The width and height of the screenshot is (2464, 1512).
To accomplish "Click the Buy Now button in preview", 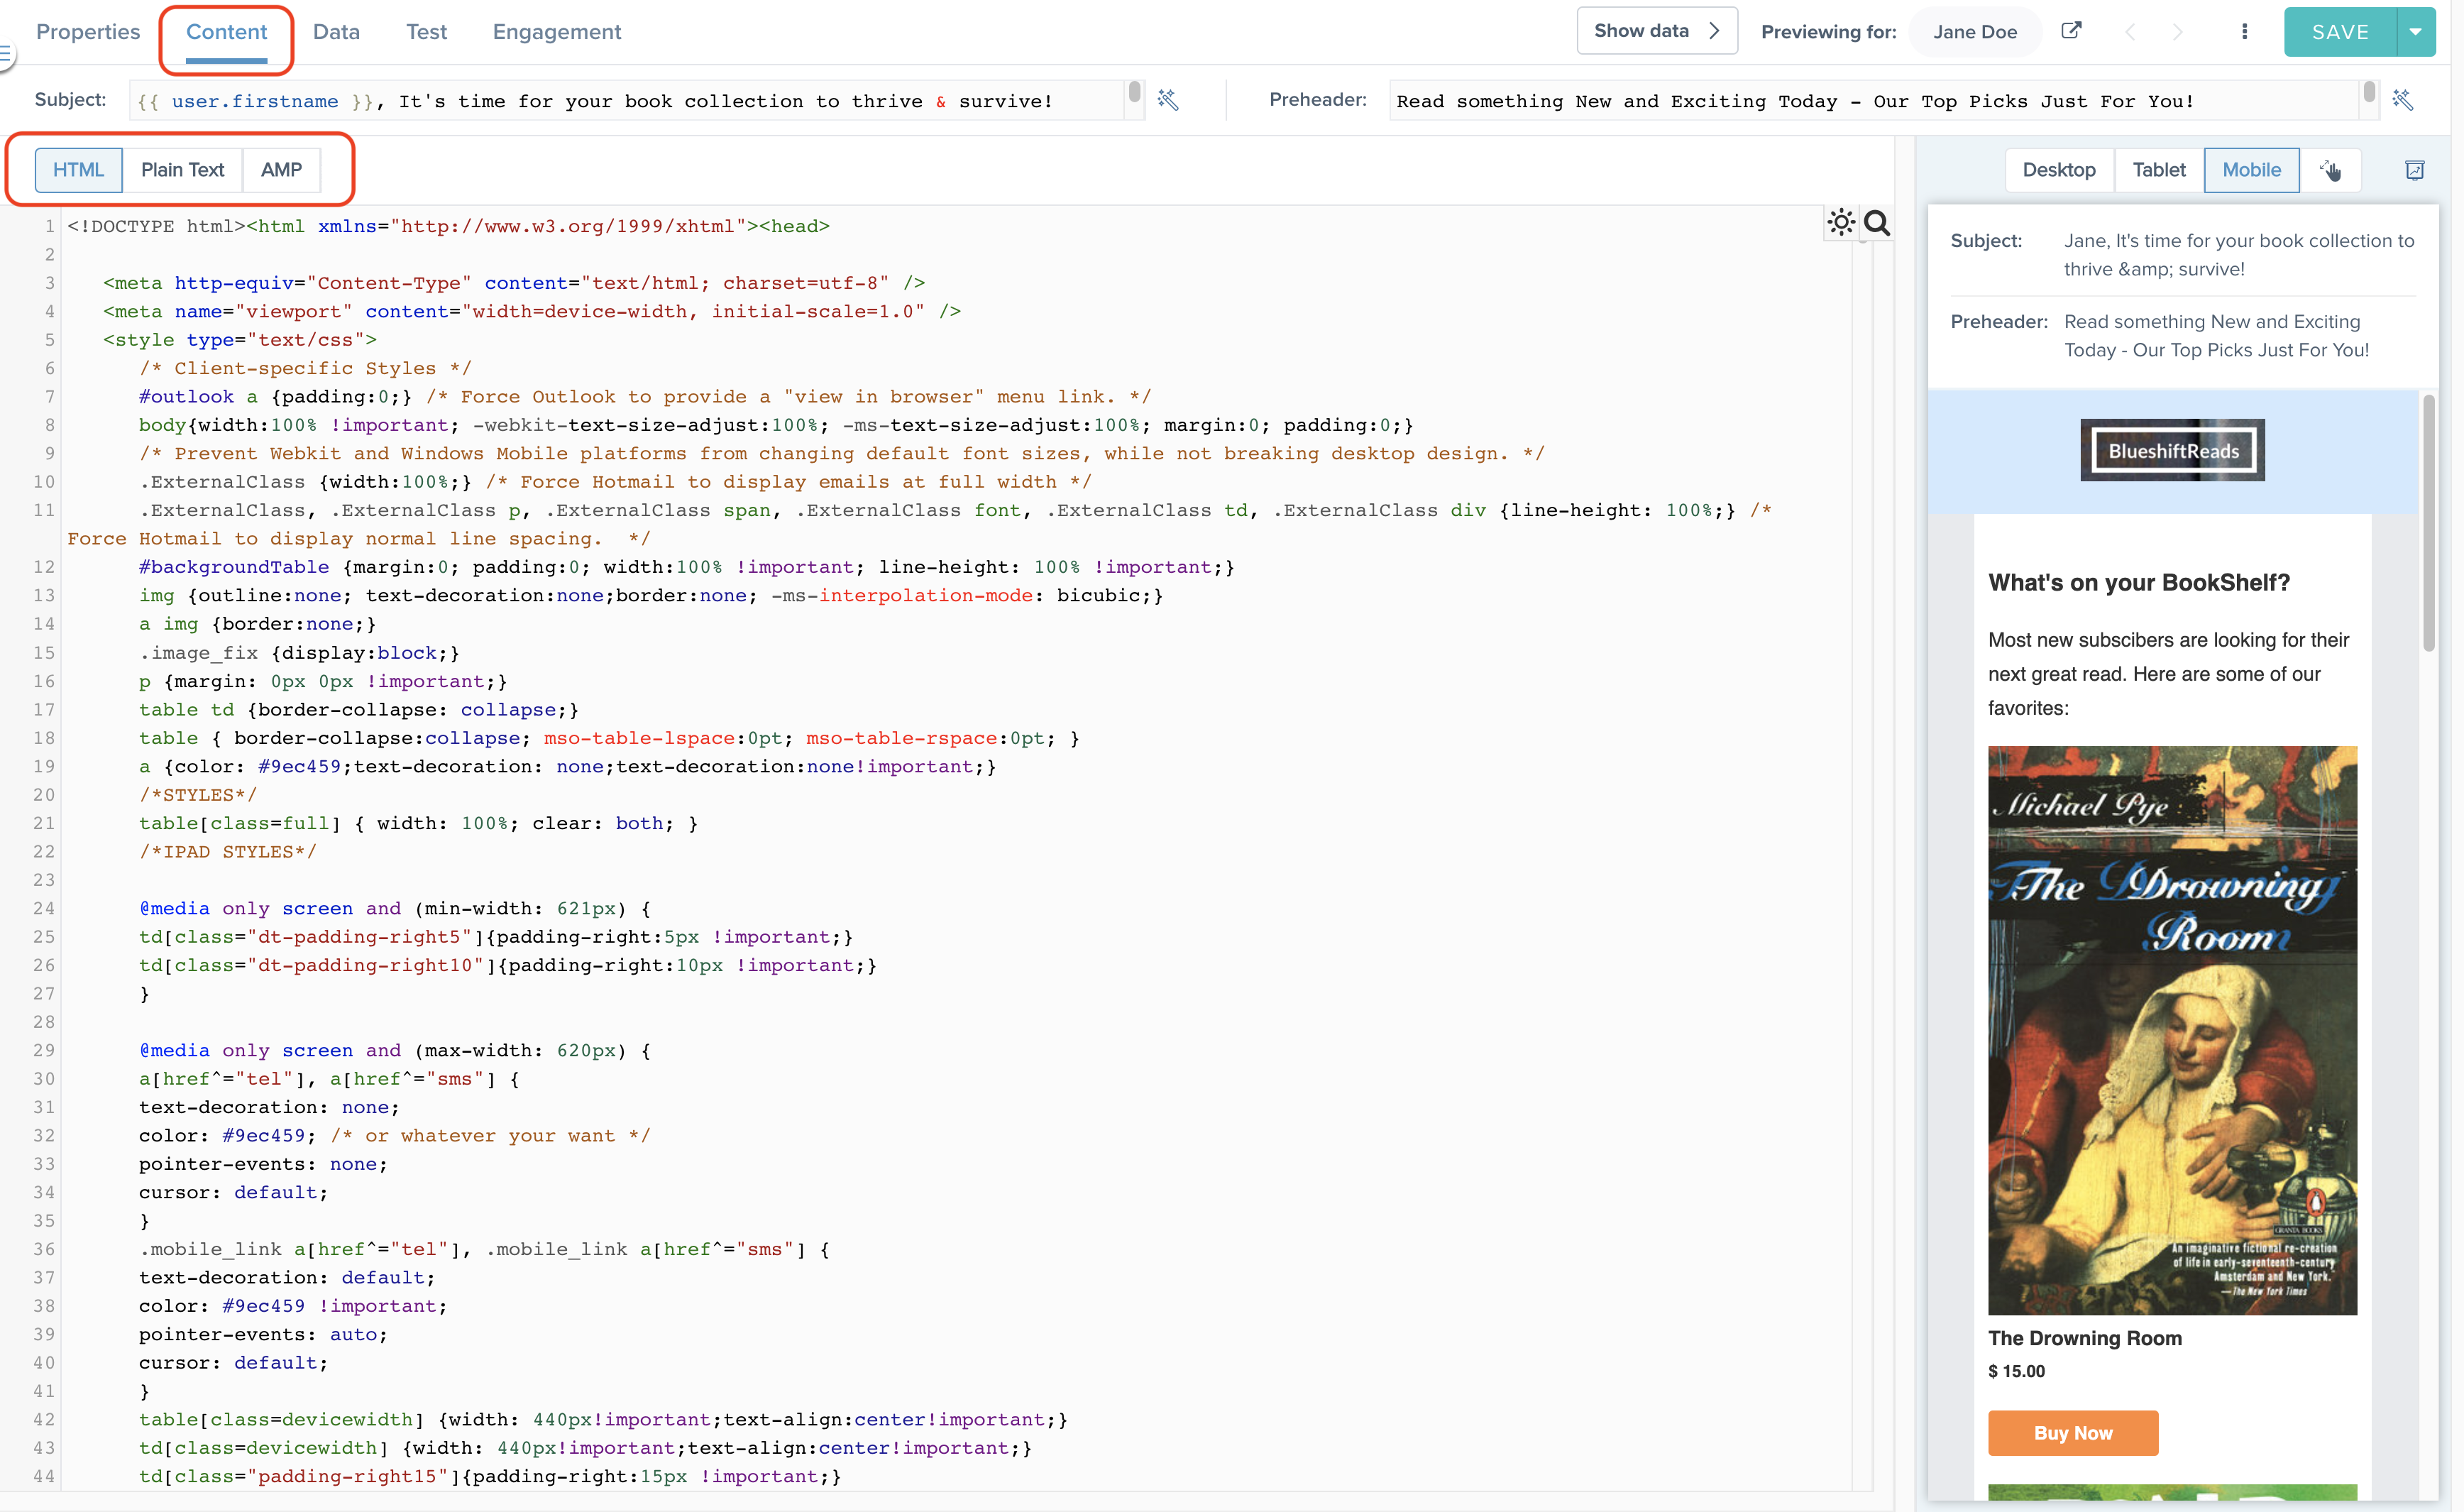I will click(2073, 1432).
